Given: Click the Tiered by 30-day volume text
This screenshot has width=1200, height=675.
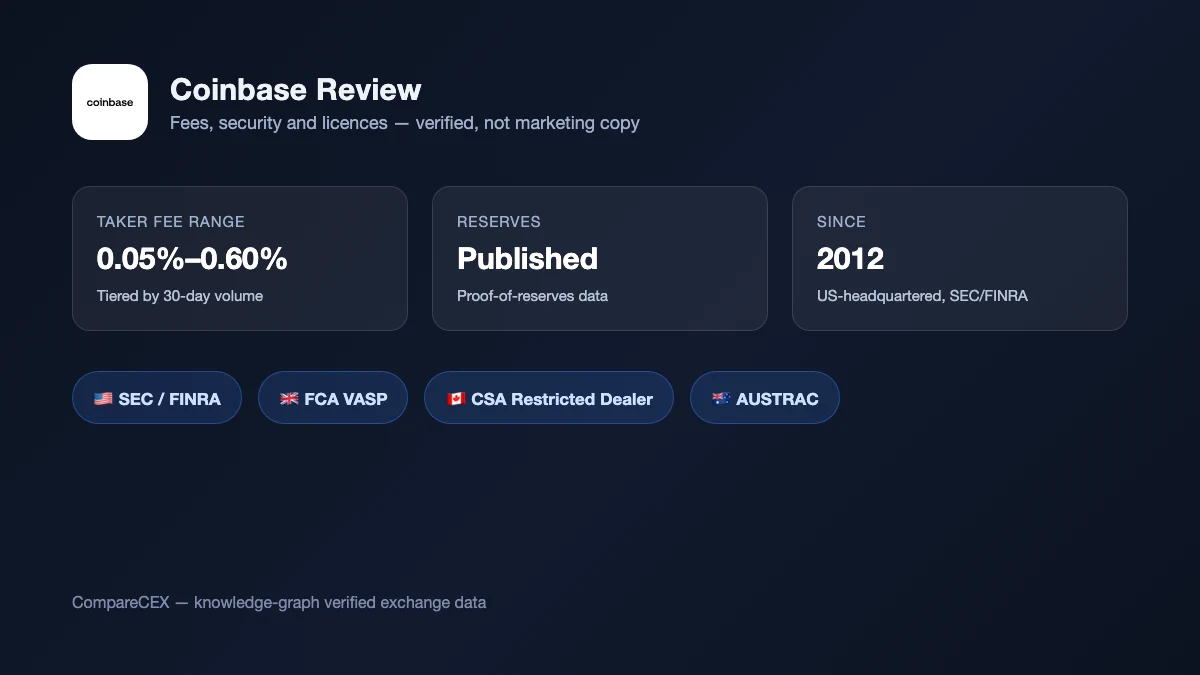Looking at the screenshot, I should coord(180,296).
